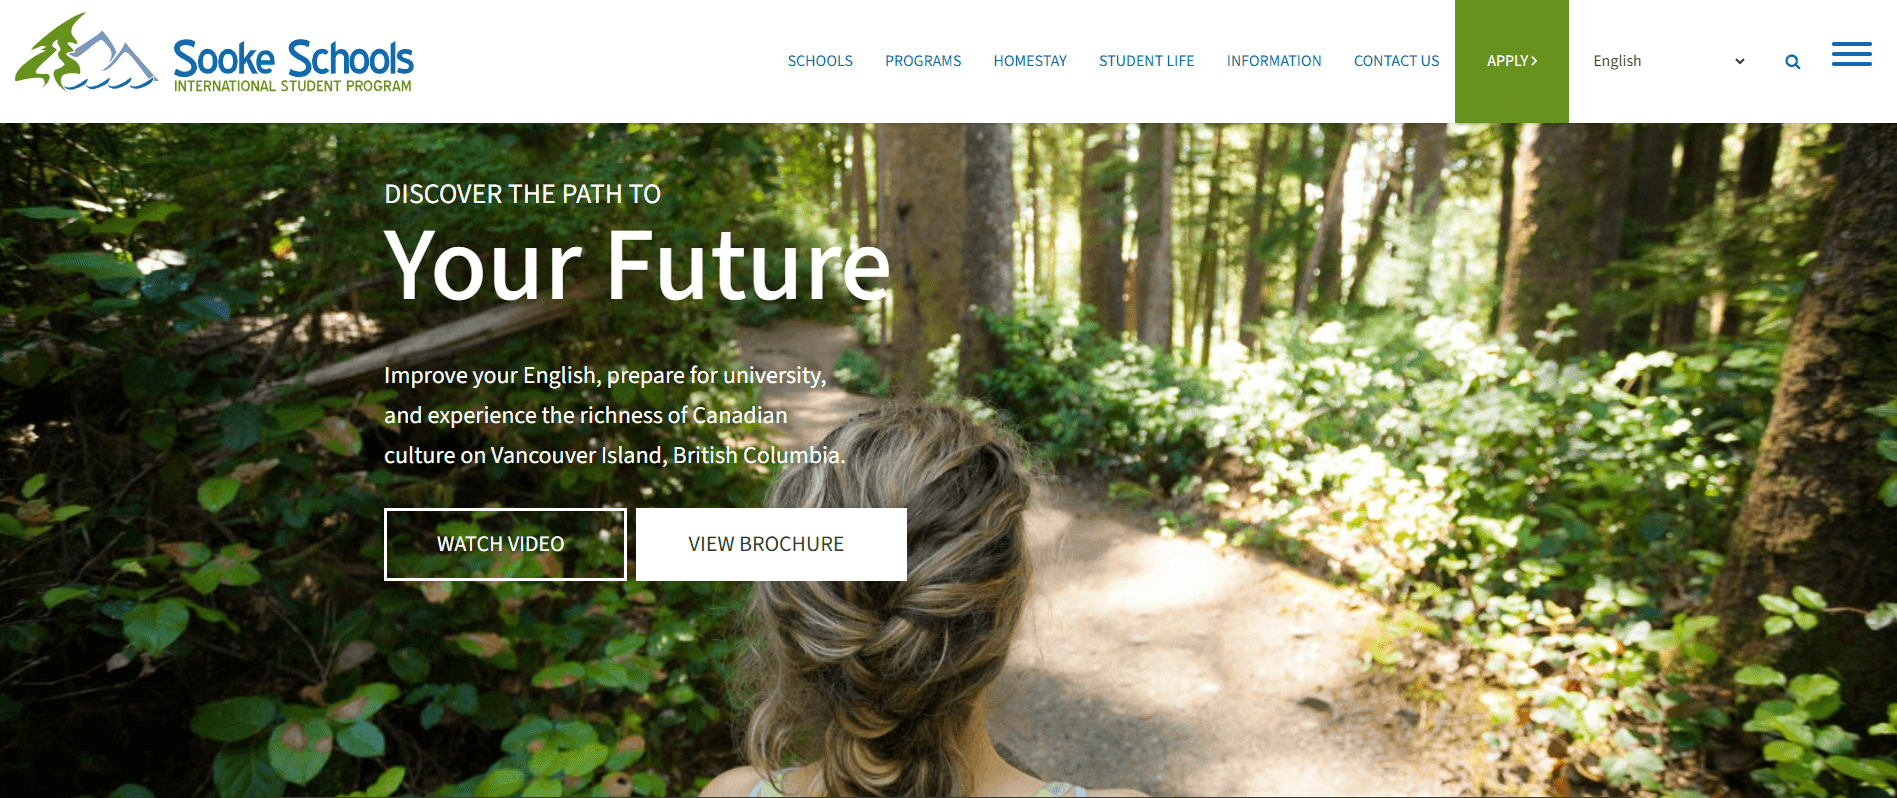Screen dimensions: 1897x798
Task: Open the hamburger menu icon
Action: [x=1851, y=54]
